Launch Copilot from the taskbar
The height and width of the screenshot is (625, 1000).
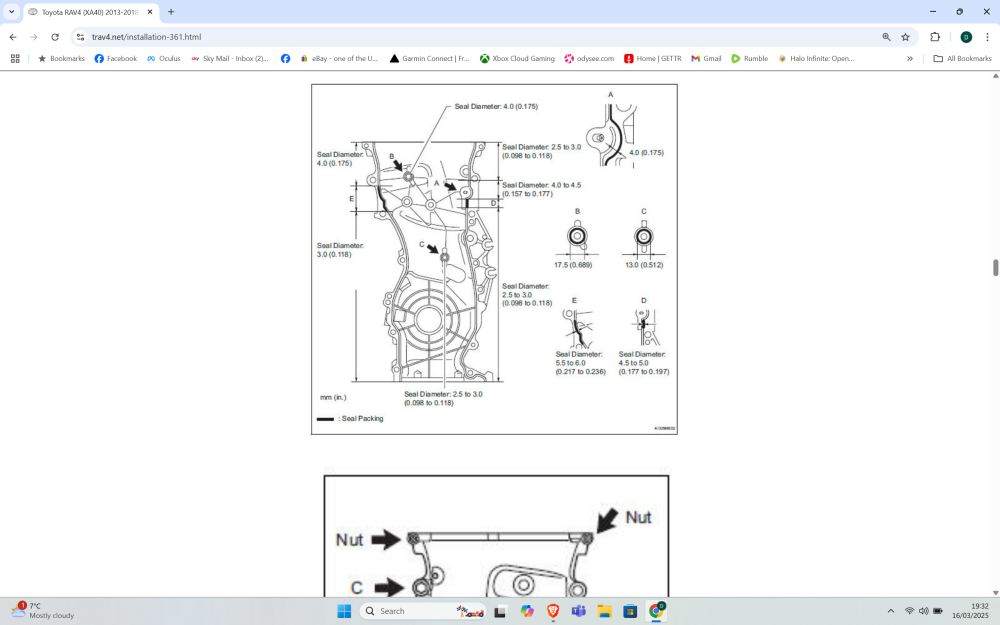click(527, 611)
